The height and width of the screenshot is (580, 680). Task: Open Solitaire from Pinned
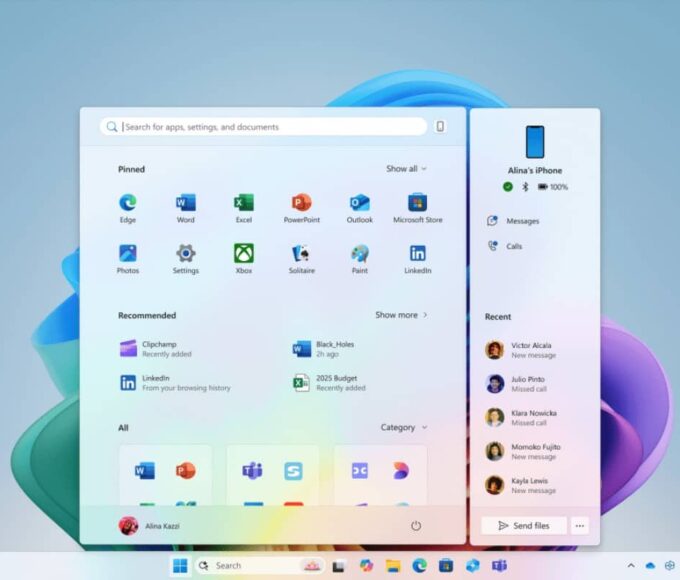pos(302,259)
